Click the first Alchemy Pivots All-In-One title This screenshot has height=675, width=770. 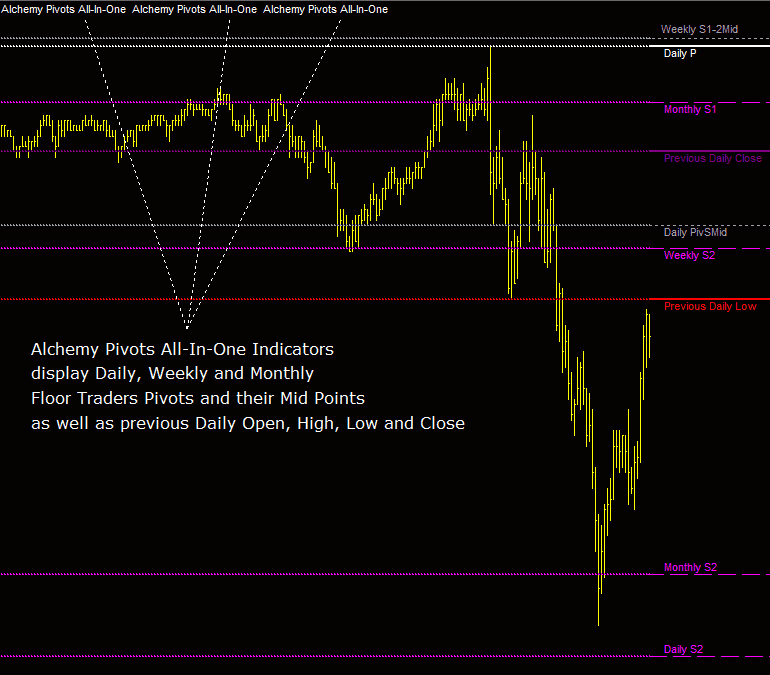point(63,9)
